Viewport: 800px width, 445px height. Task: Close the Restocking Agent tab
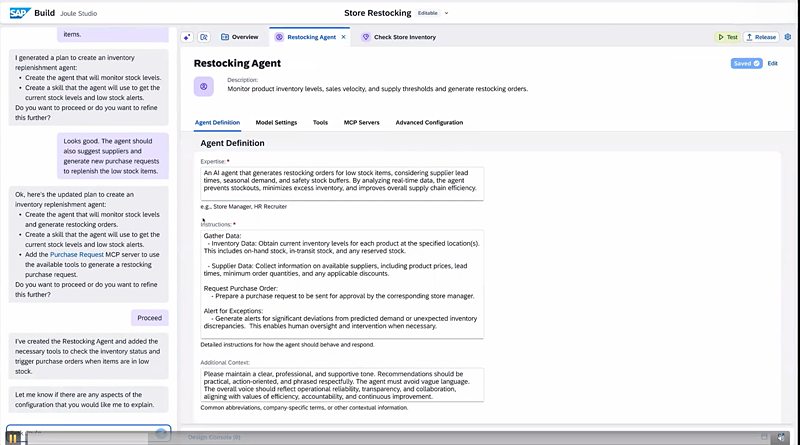coord(344,37)
